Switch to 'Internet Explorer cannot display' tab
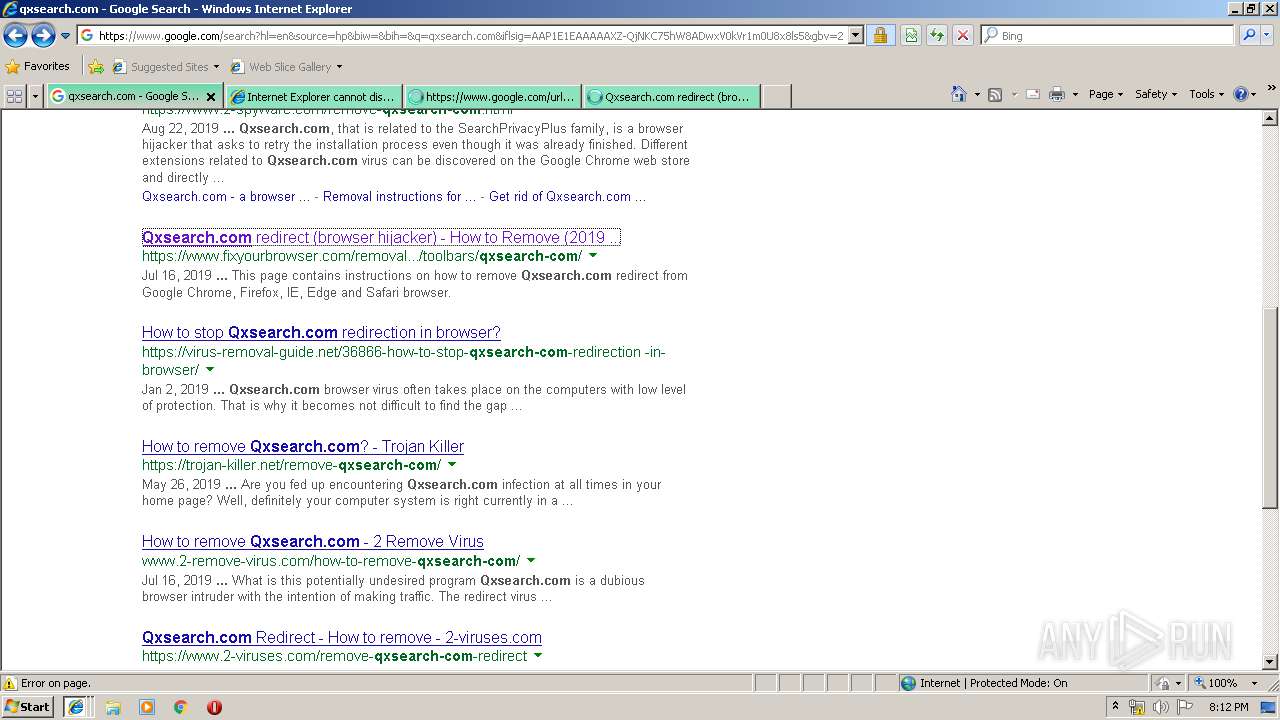Screen dimensions: 1280x720 pyautogui.click(x=313, y=96)
